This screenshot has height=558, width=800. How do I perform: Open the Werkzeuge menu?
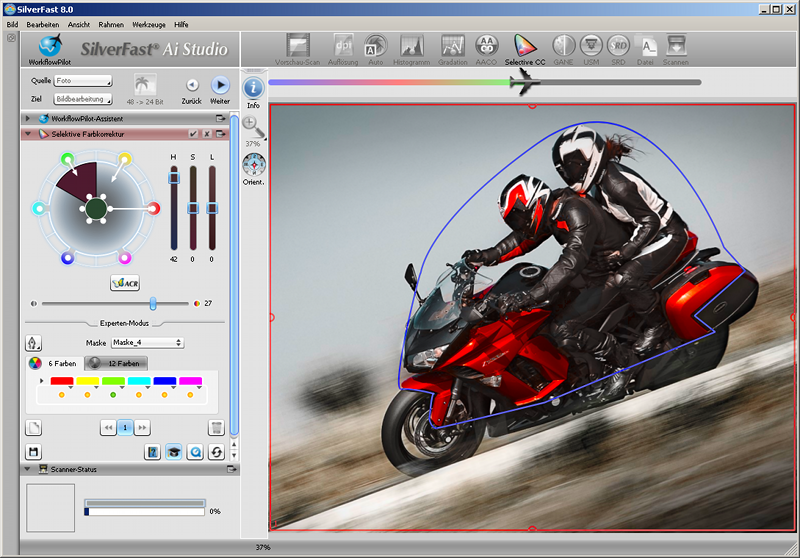[x=148, y=23]
